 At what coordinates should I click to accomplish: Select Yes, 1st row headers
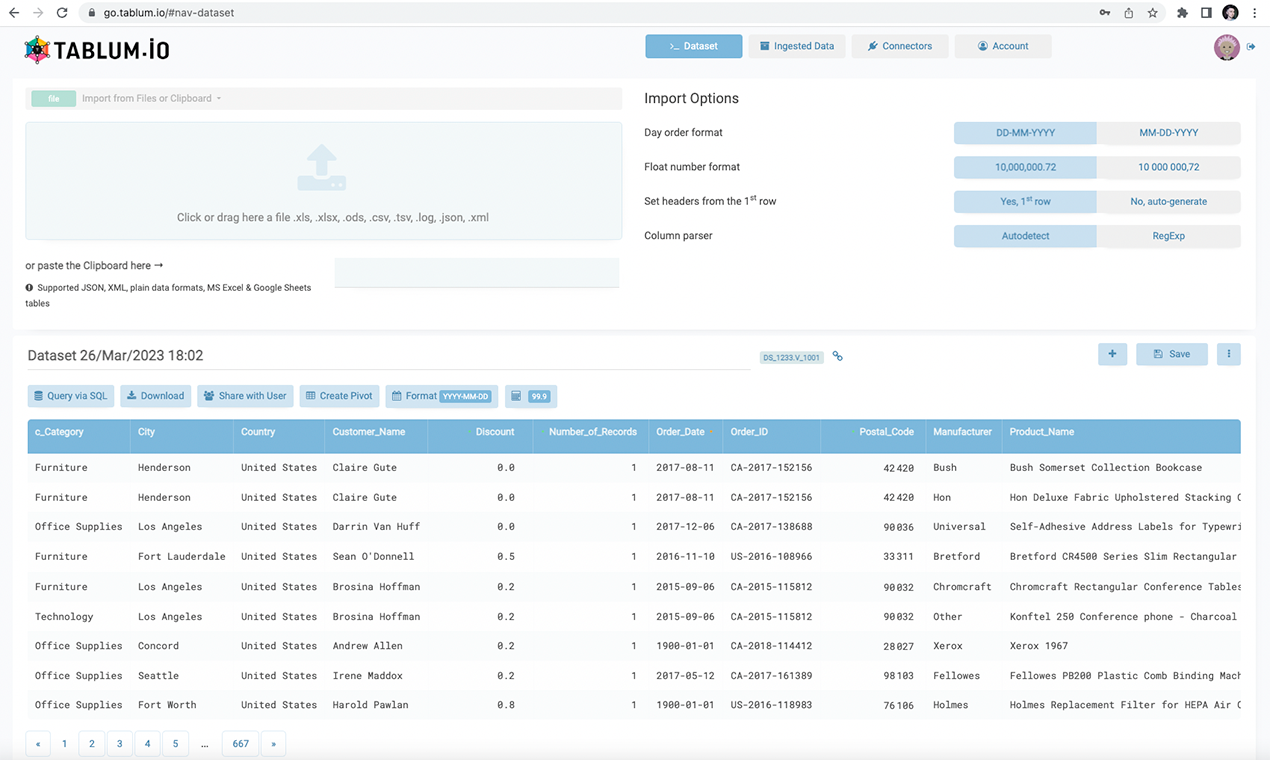coord(1025,201)
